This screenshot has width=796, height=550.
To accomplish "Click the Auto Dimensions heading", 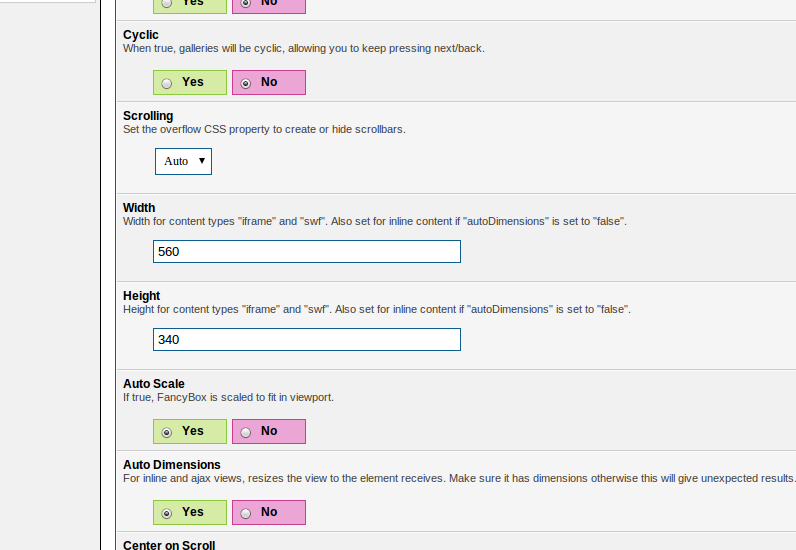I will (x=172, y=465).
